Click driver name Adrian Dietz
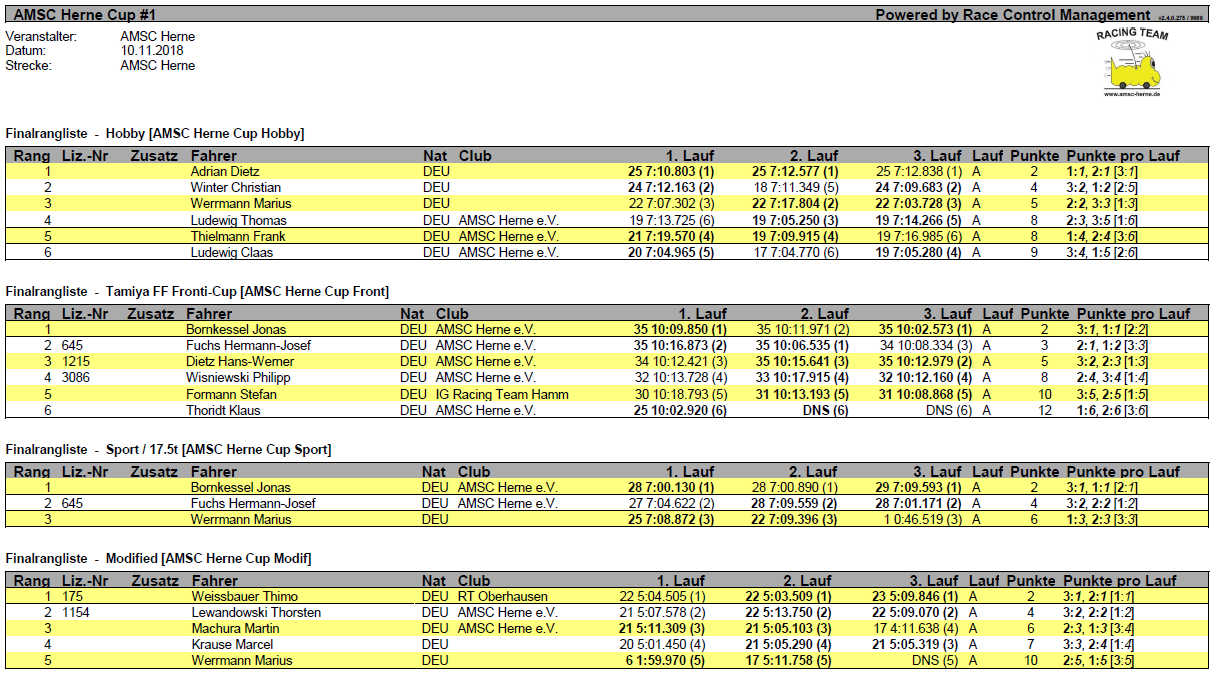1216x676 pixels. click(x=225, y=172)
